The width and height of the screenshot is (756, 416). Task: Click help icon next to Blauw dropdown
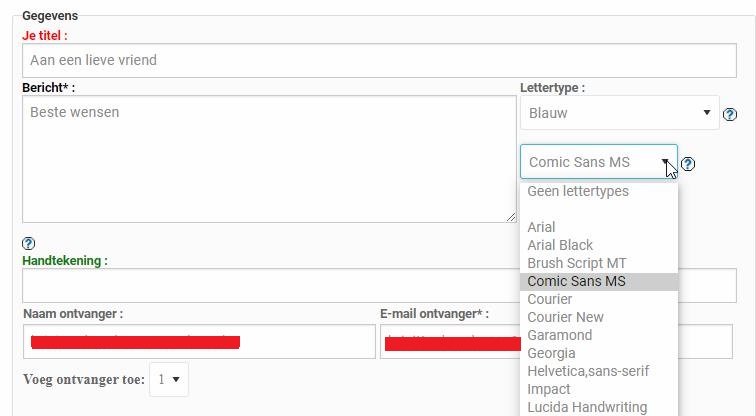[730, 115]
